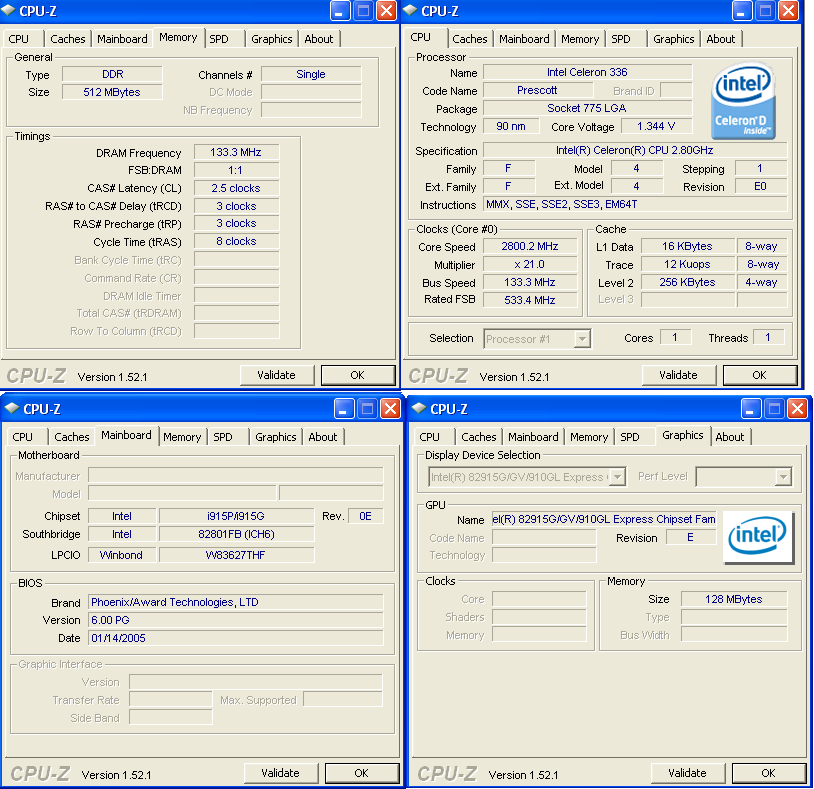Click the Technology value 90 nm
Image resolution: width=814 pixels, height=789 pixels.
point(511,126)
